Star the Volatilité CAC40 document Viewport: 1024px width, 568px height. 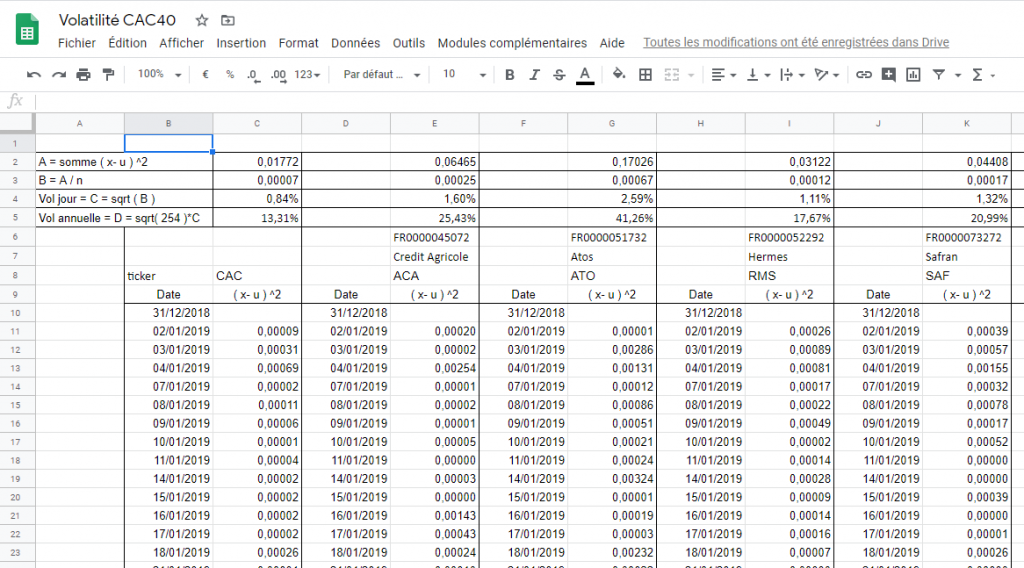point(202,20)
